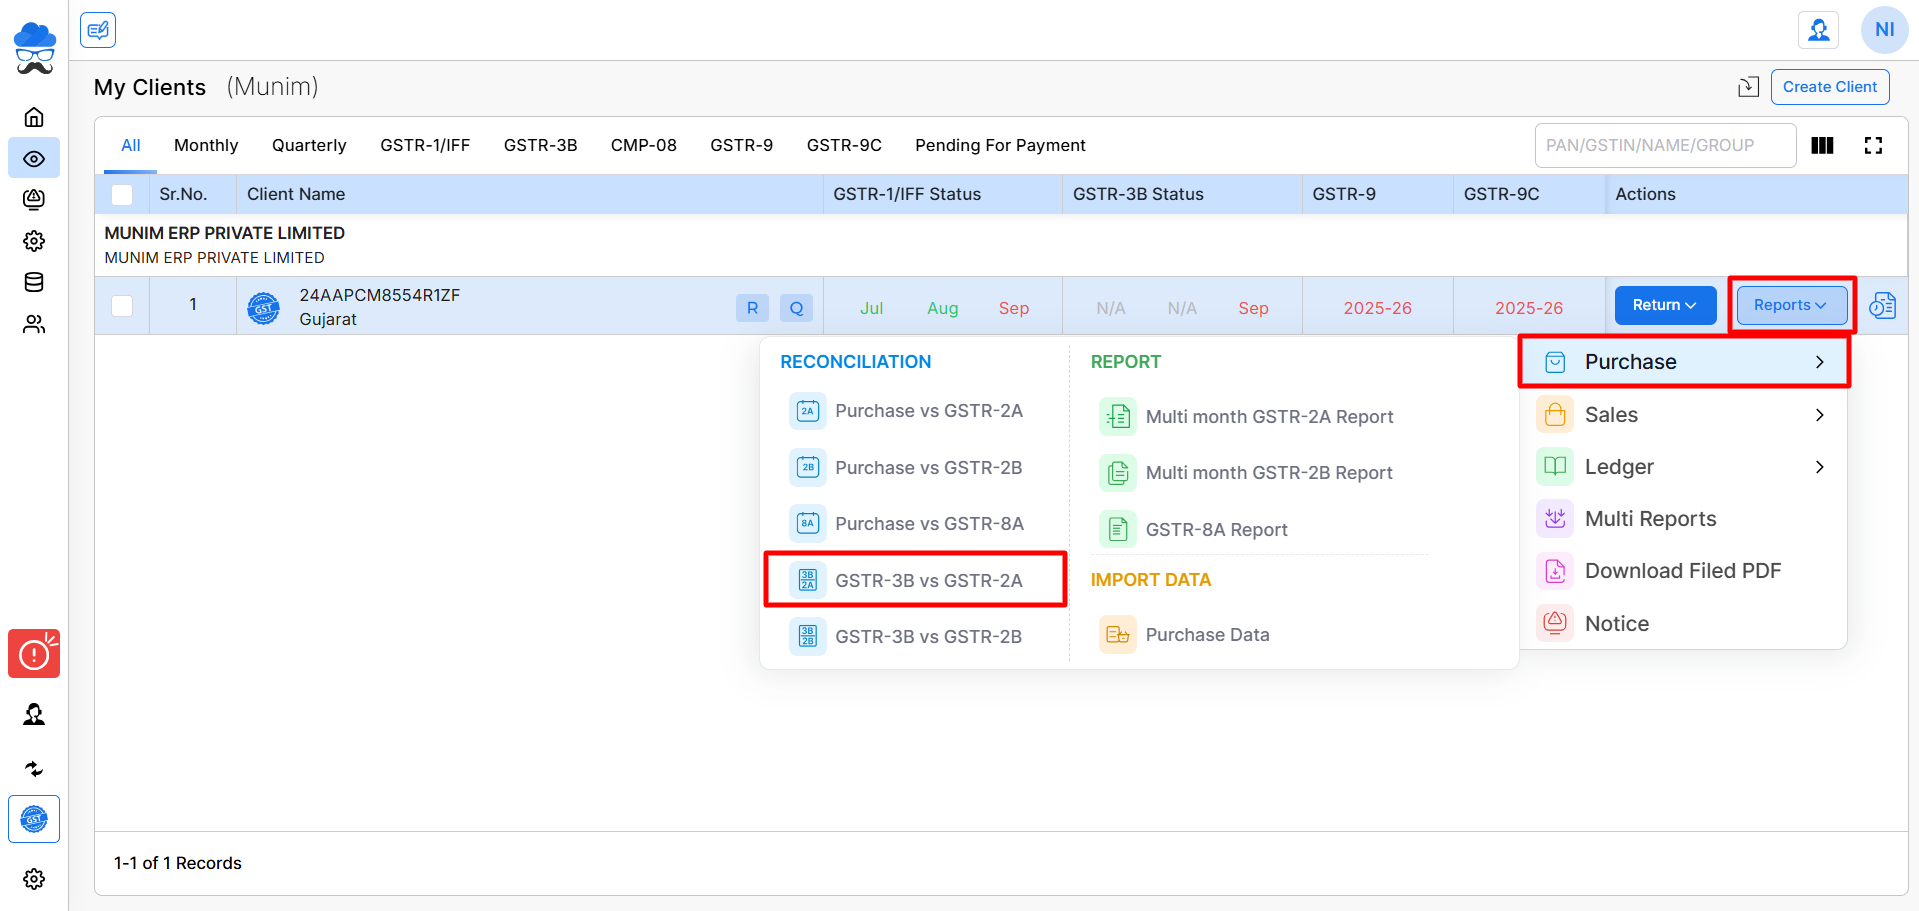Open Download Filed PDF option

click(1683, 571)
